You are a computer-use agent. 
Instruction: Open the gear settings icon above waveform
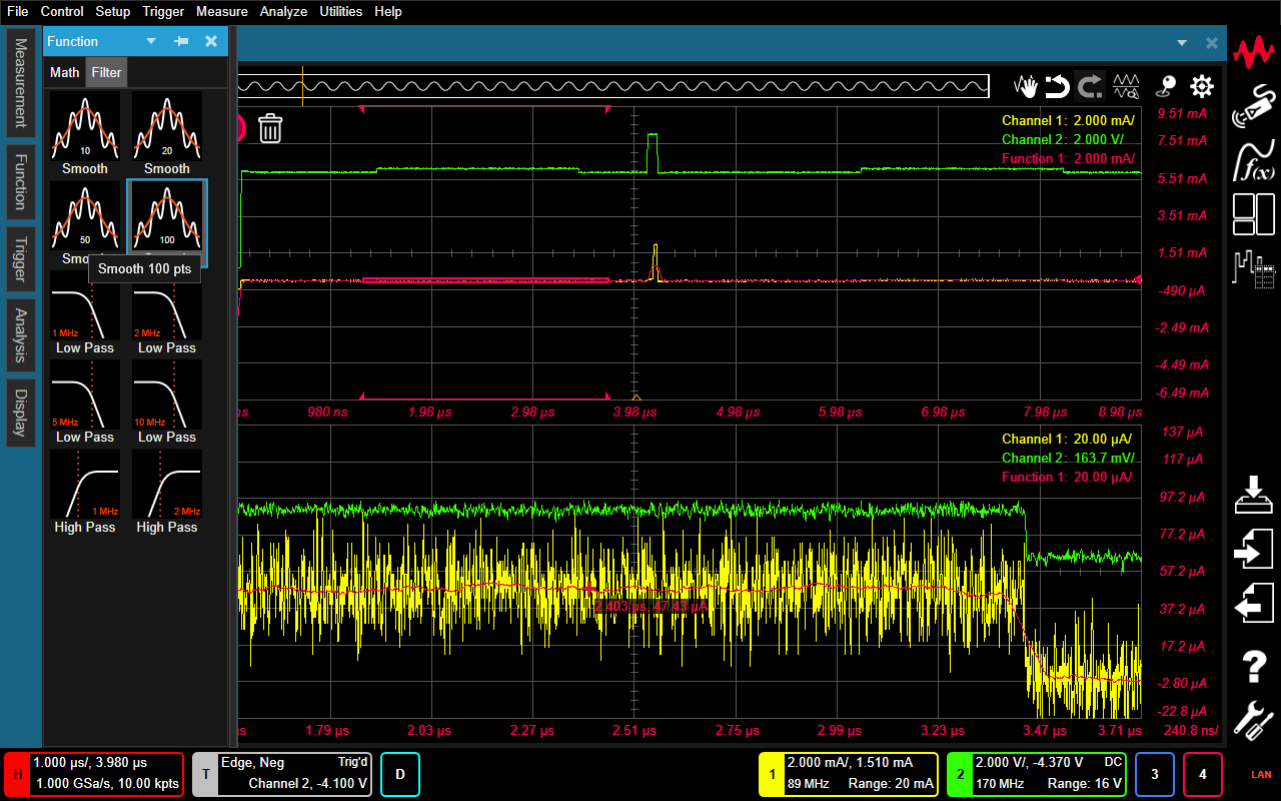coord(1201,87)
